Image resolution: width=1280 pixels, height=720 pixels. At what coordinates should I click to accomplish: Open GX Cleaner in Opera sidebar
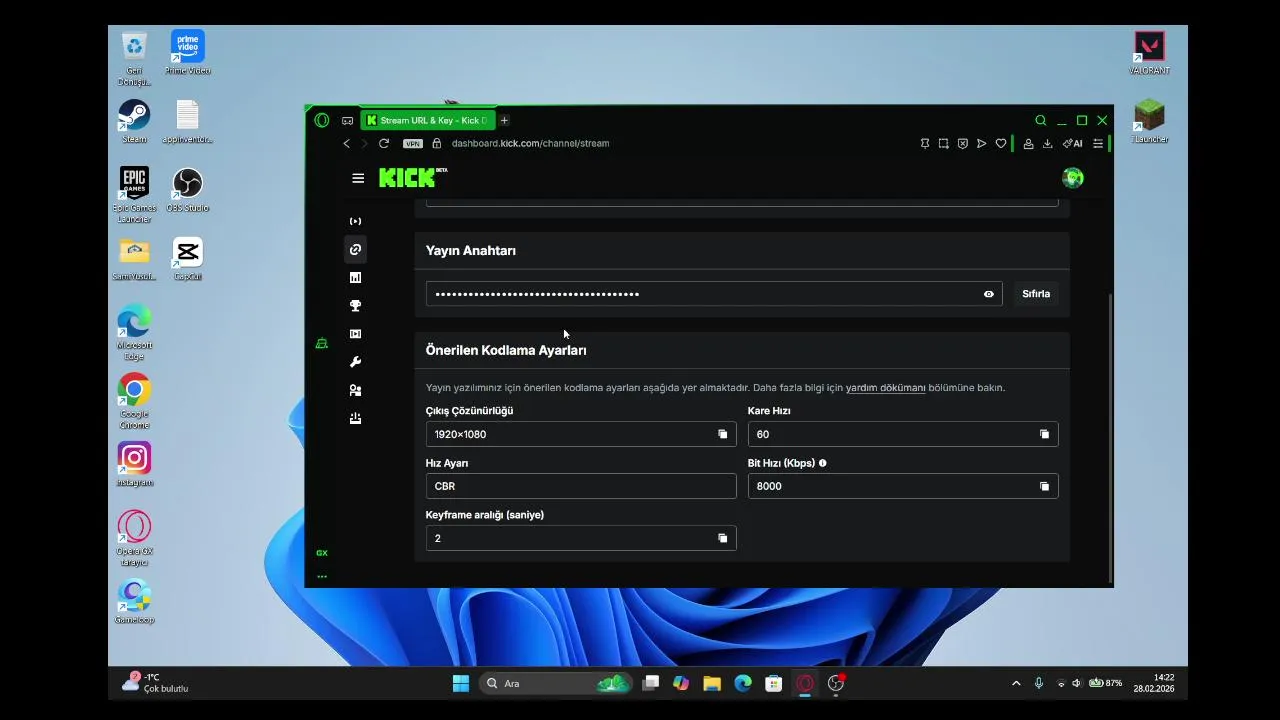pos(321,343)
